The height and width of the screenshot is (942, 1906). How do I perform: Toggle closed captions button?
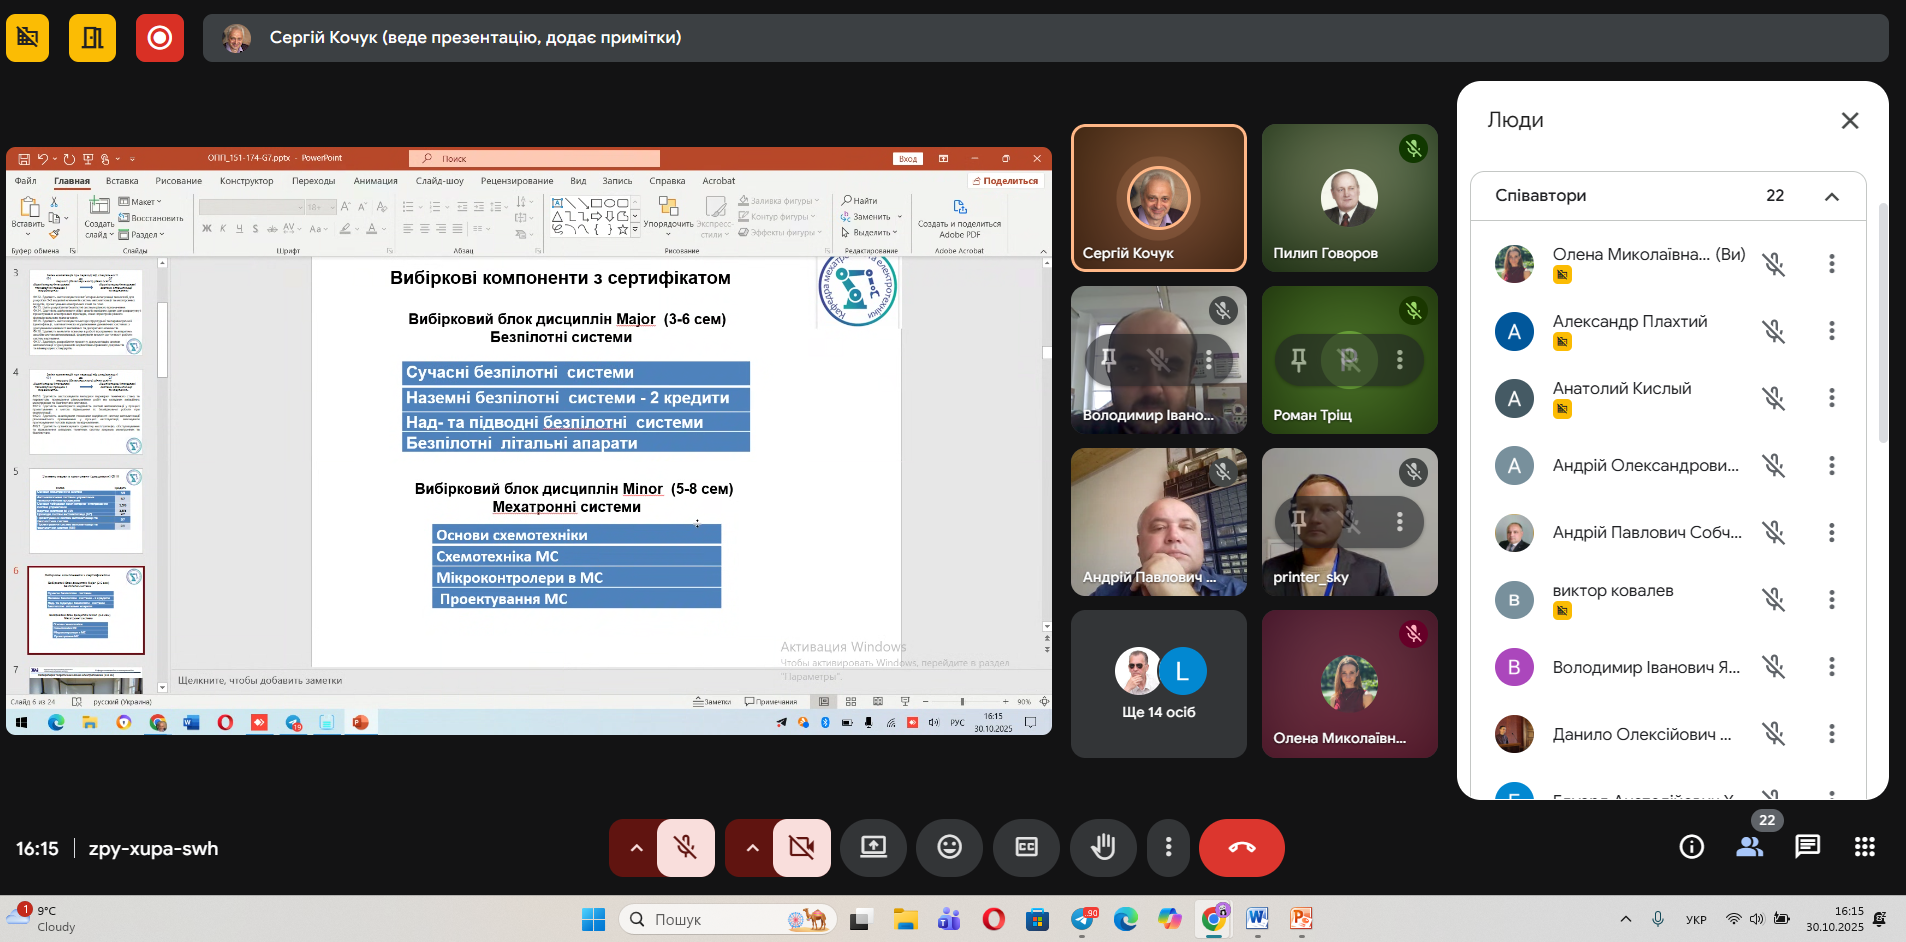(1026, 848)
